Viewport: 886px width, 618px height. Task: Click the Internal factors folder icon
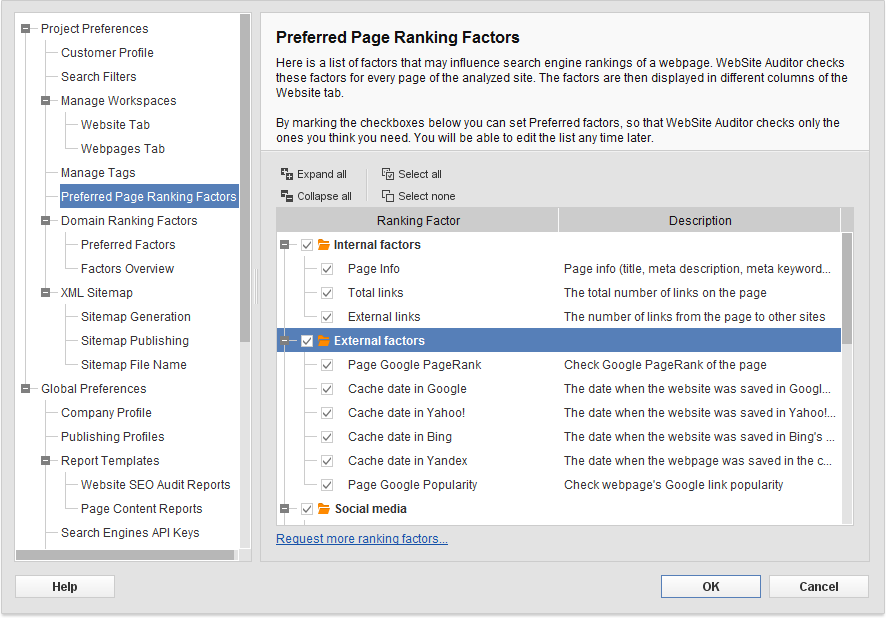tap(324, 245)
